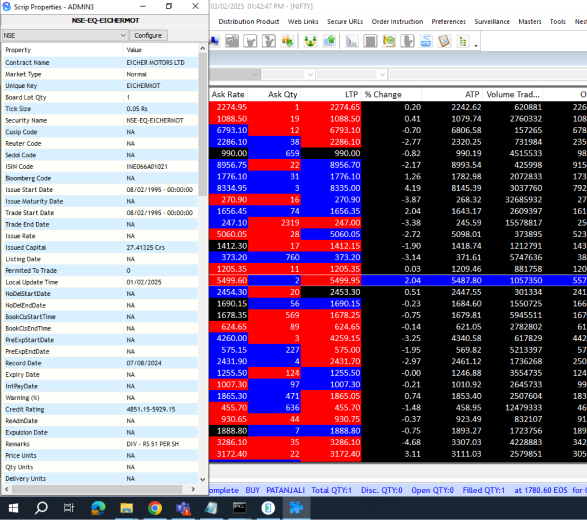Screen dimensions: 587x520
Task: Click the Ask Rate cell 8334.95
Action: tap(228, 188)
